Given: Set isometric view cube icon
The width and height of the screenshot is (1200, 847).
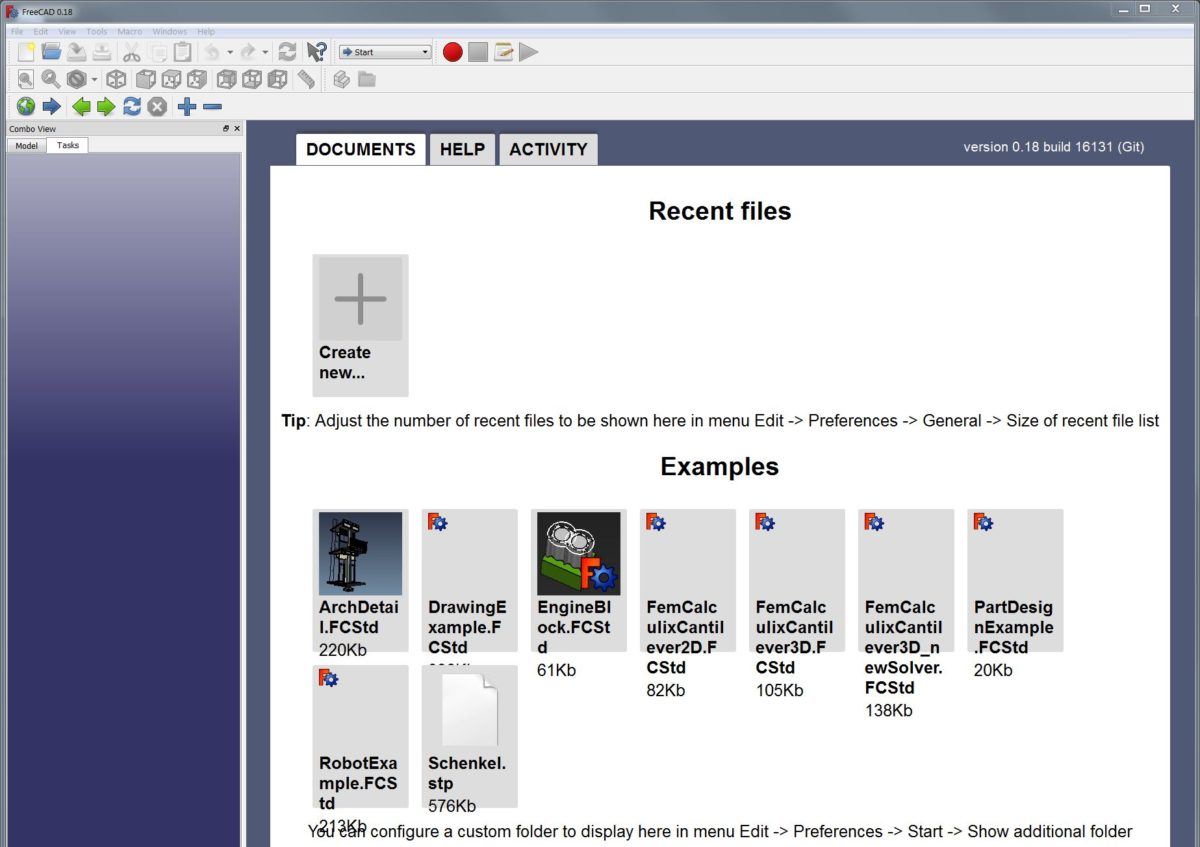Looking at the screenshot, I should point(116,79).
